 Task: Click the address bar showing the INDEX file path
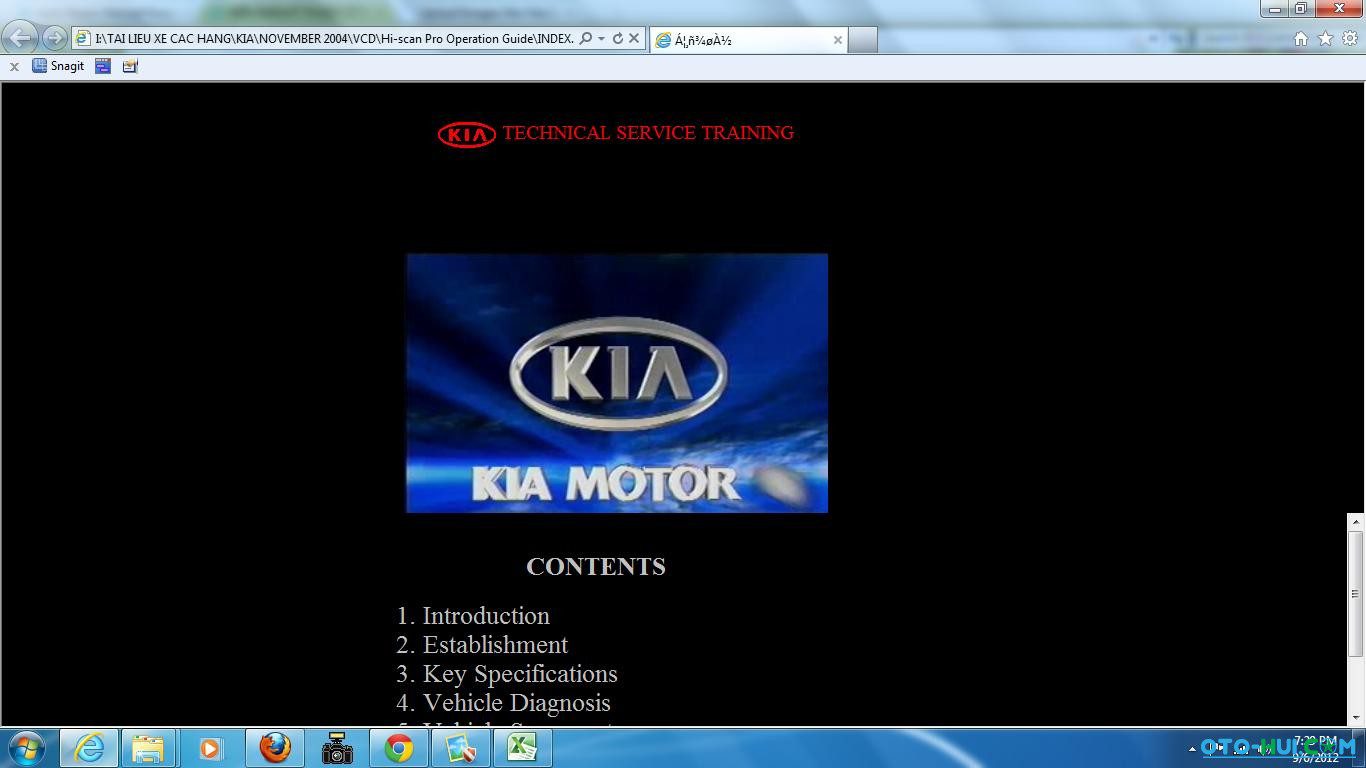tap(335, 39)
